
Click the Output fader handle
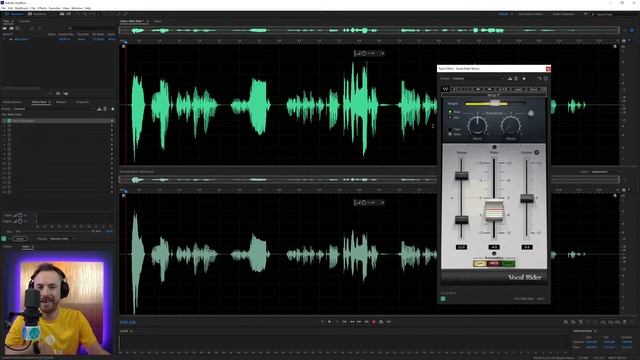527,199
